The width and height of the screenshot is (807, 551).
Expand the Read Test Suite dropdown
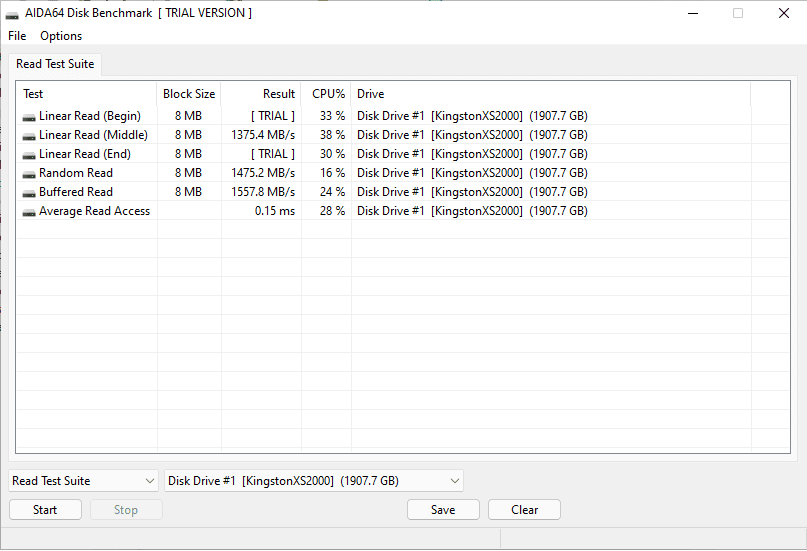[x=83, y=481]
